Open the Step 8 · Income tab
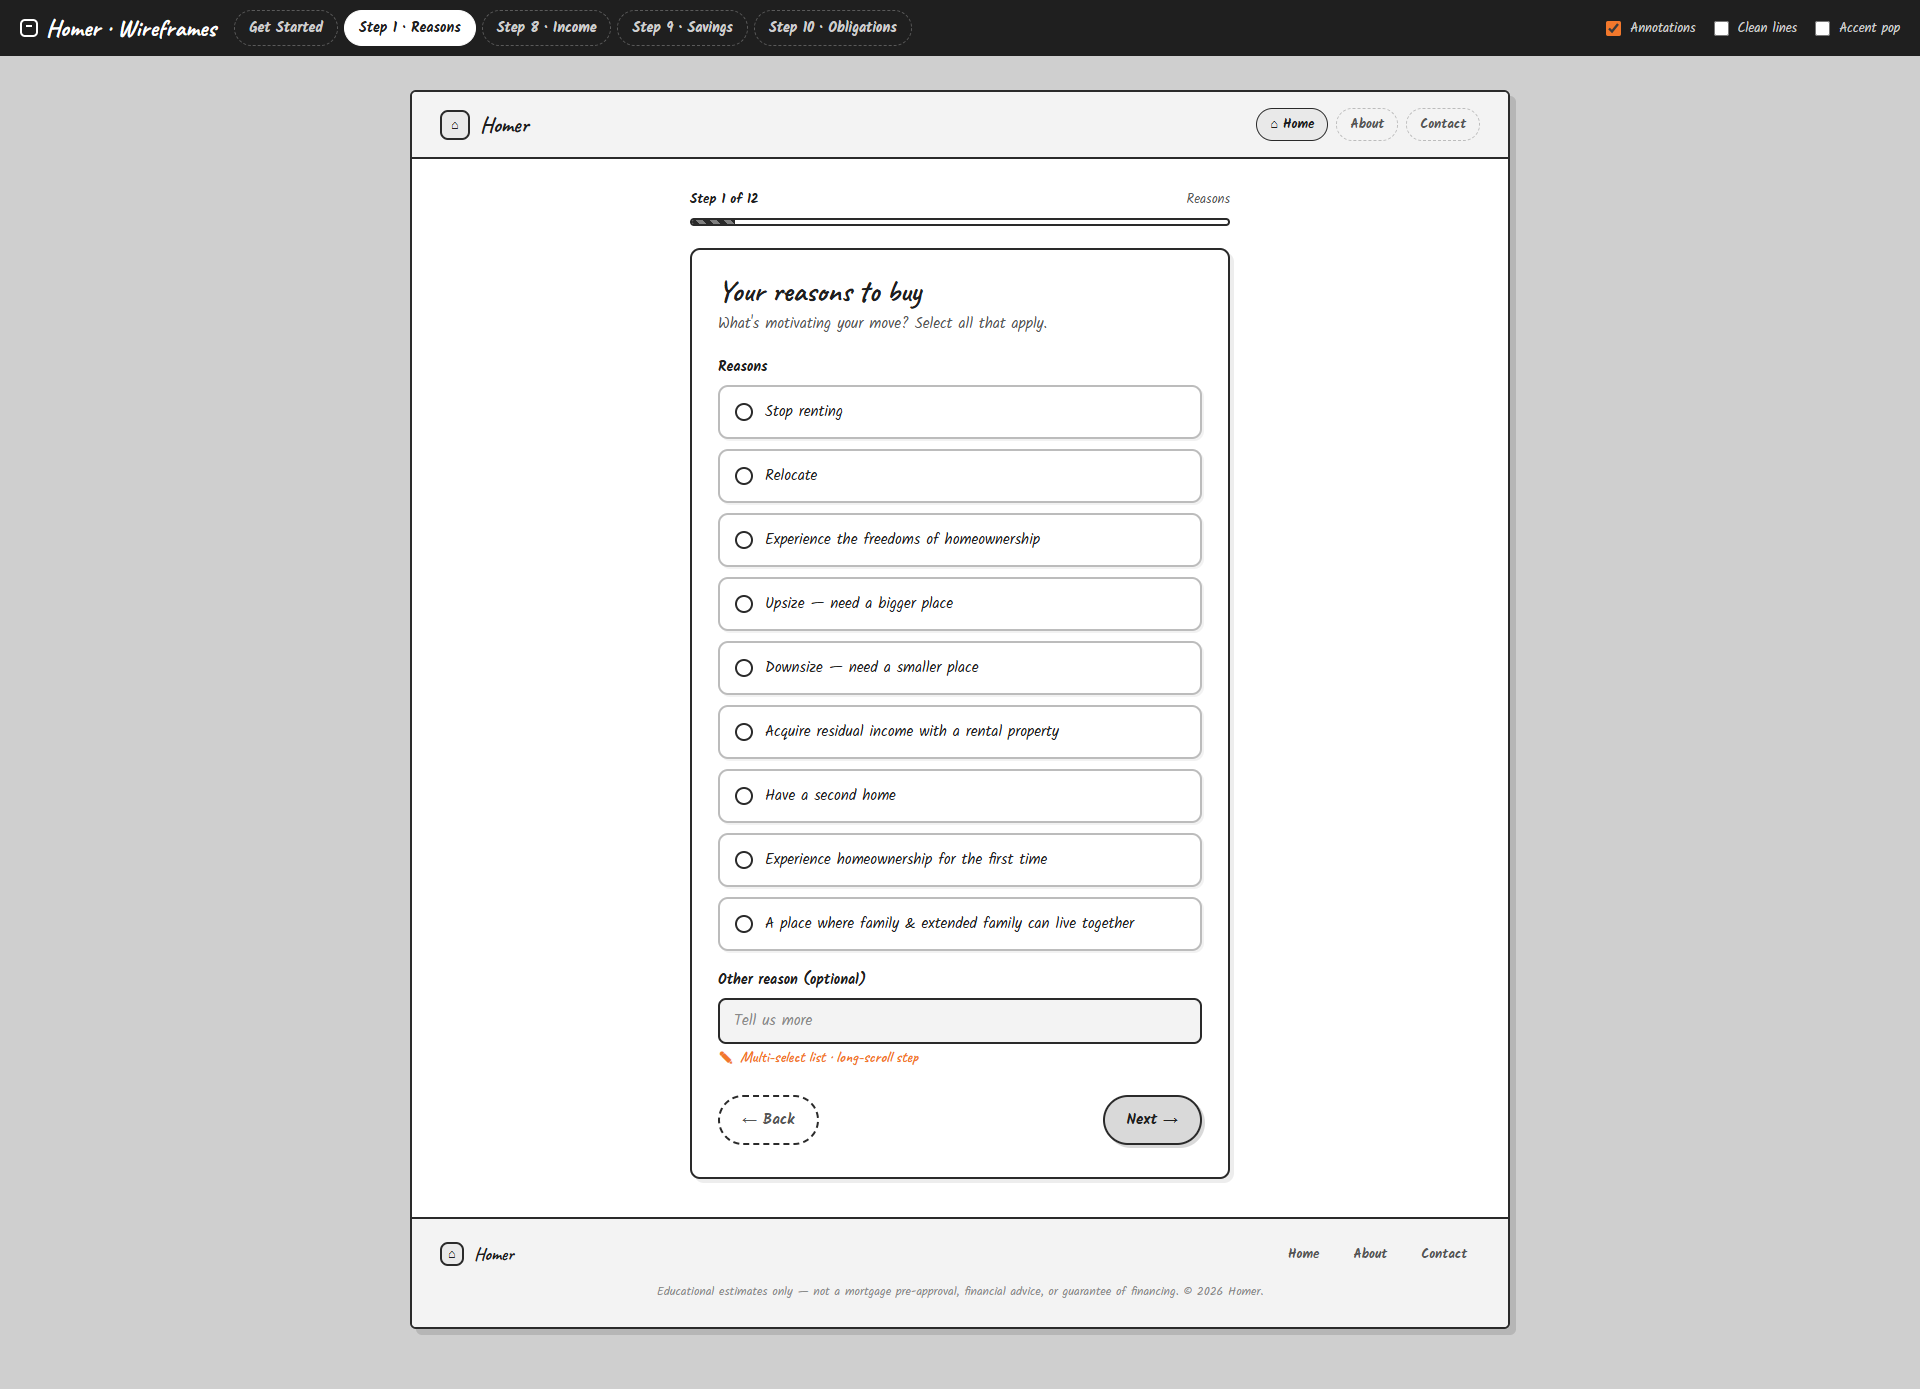1920x1389 pixels. tap(546, 28)
